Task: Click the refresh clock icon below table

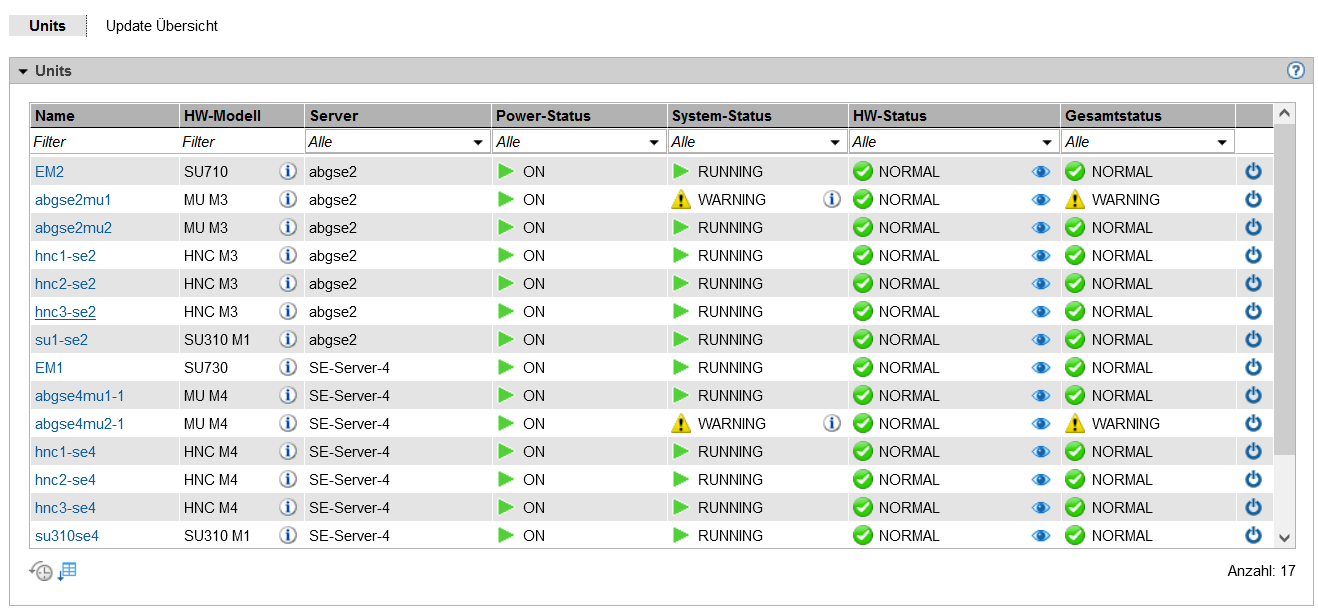Action: [41, 572]
